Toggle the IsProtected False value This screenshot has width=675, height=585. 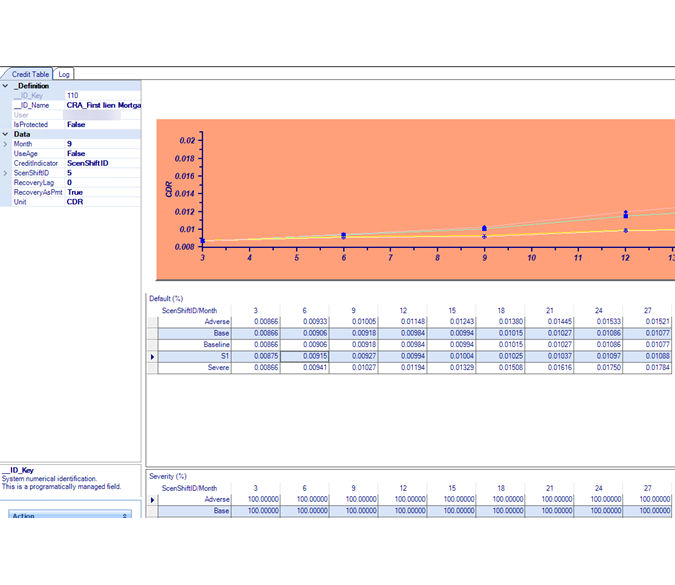[76, 125]
